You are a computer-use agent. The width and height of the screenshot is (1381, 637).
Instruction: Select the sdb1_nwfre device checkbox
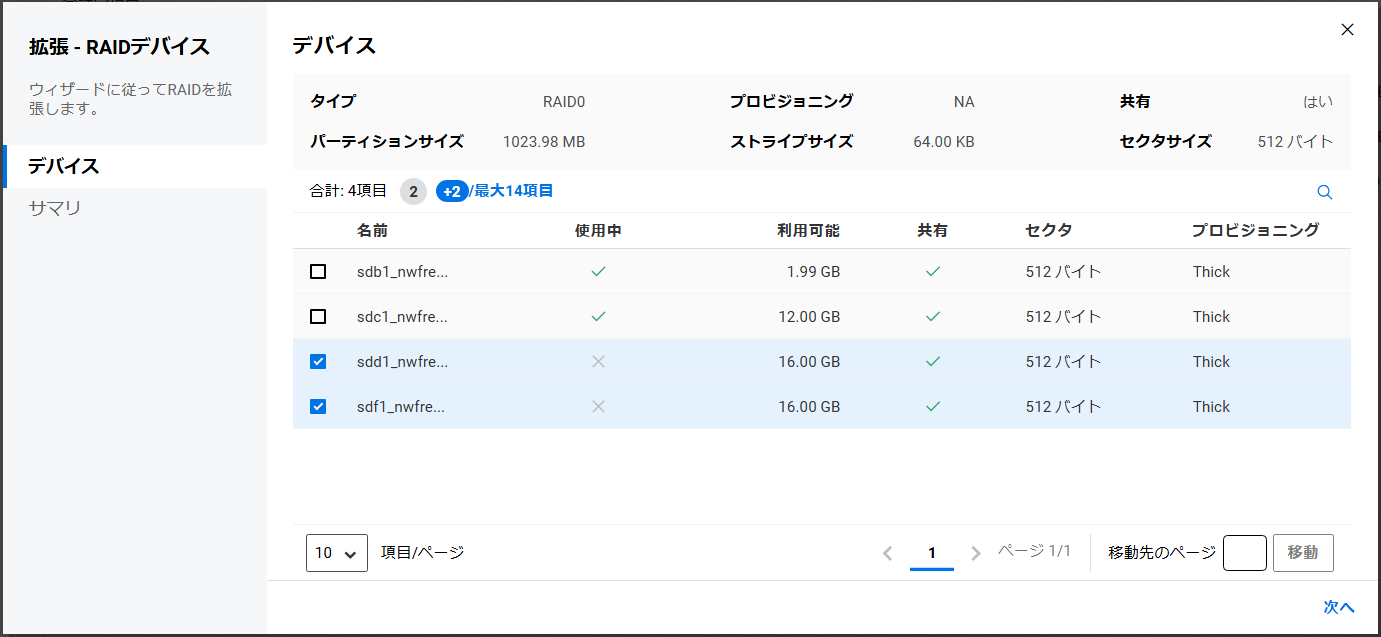coord(318,271)
